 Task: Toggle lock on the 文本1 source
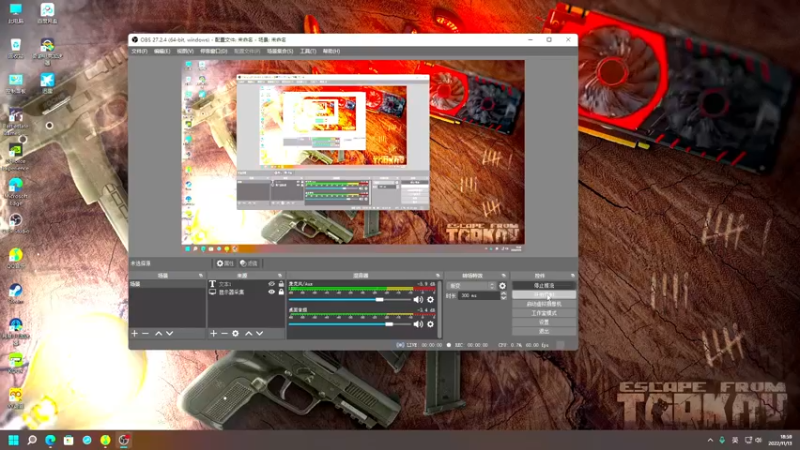[x=281, y=284]
